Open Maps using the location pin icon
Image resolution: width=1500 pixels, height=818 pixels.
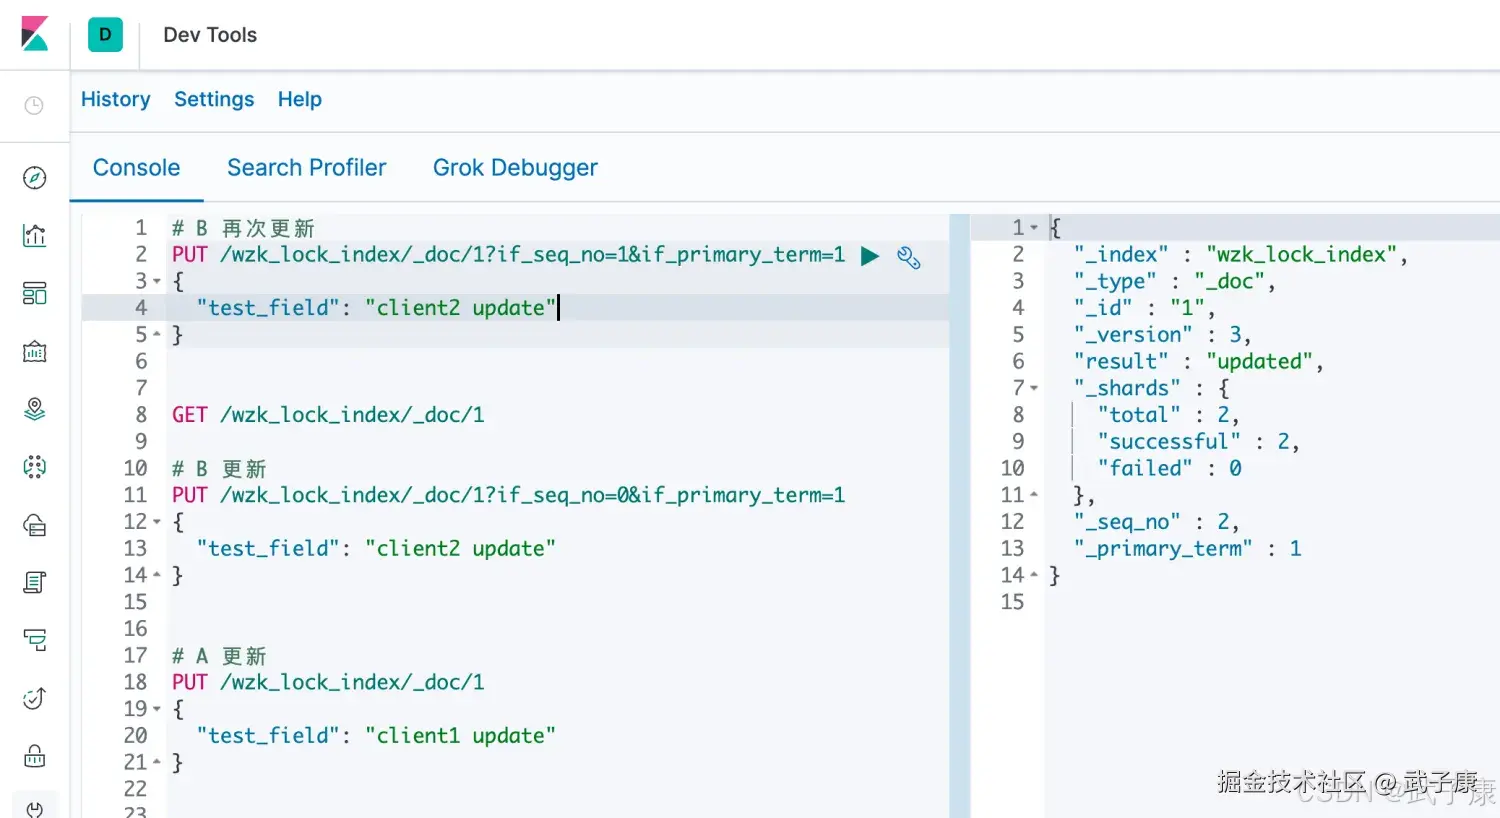33,409
